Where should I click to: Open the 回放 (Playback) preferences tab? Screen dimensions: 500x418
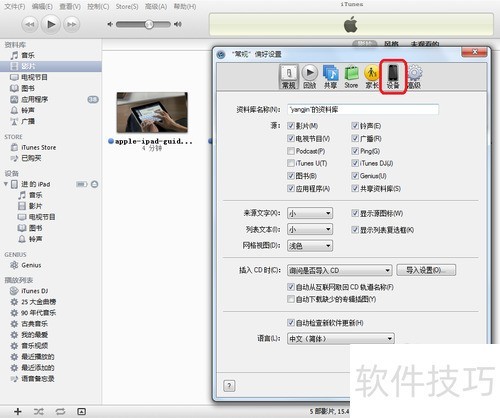[310, 77]
